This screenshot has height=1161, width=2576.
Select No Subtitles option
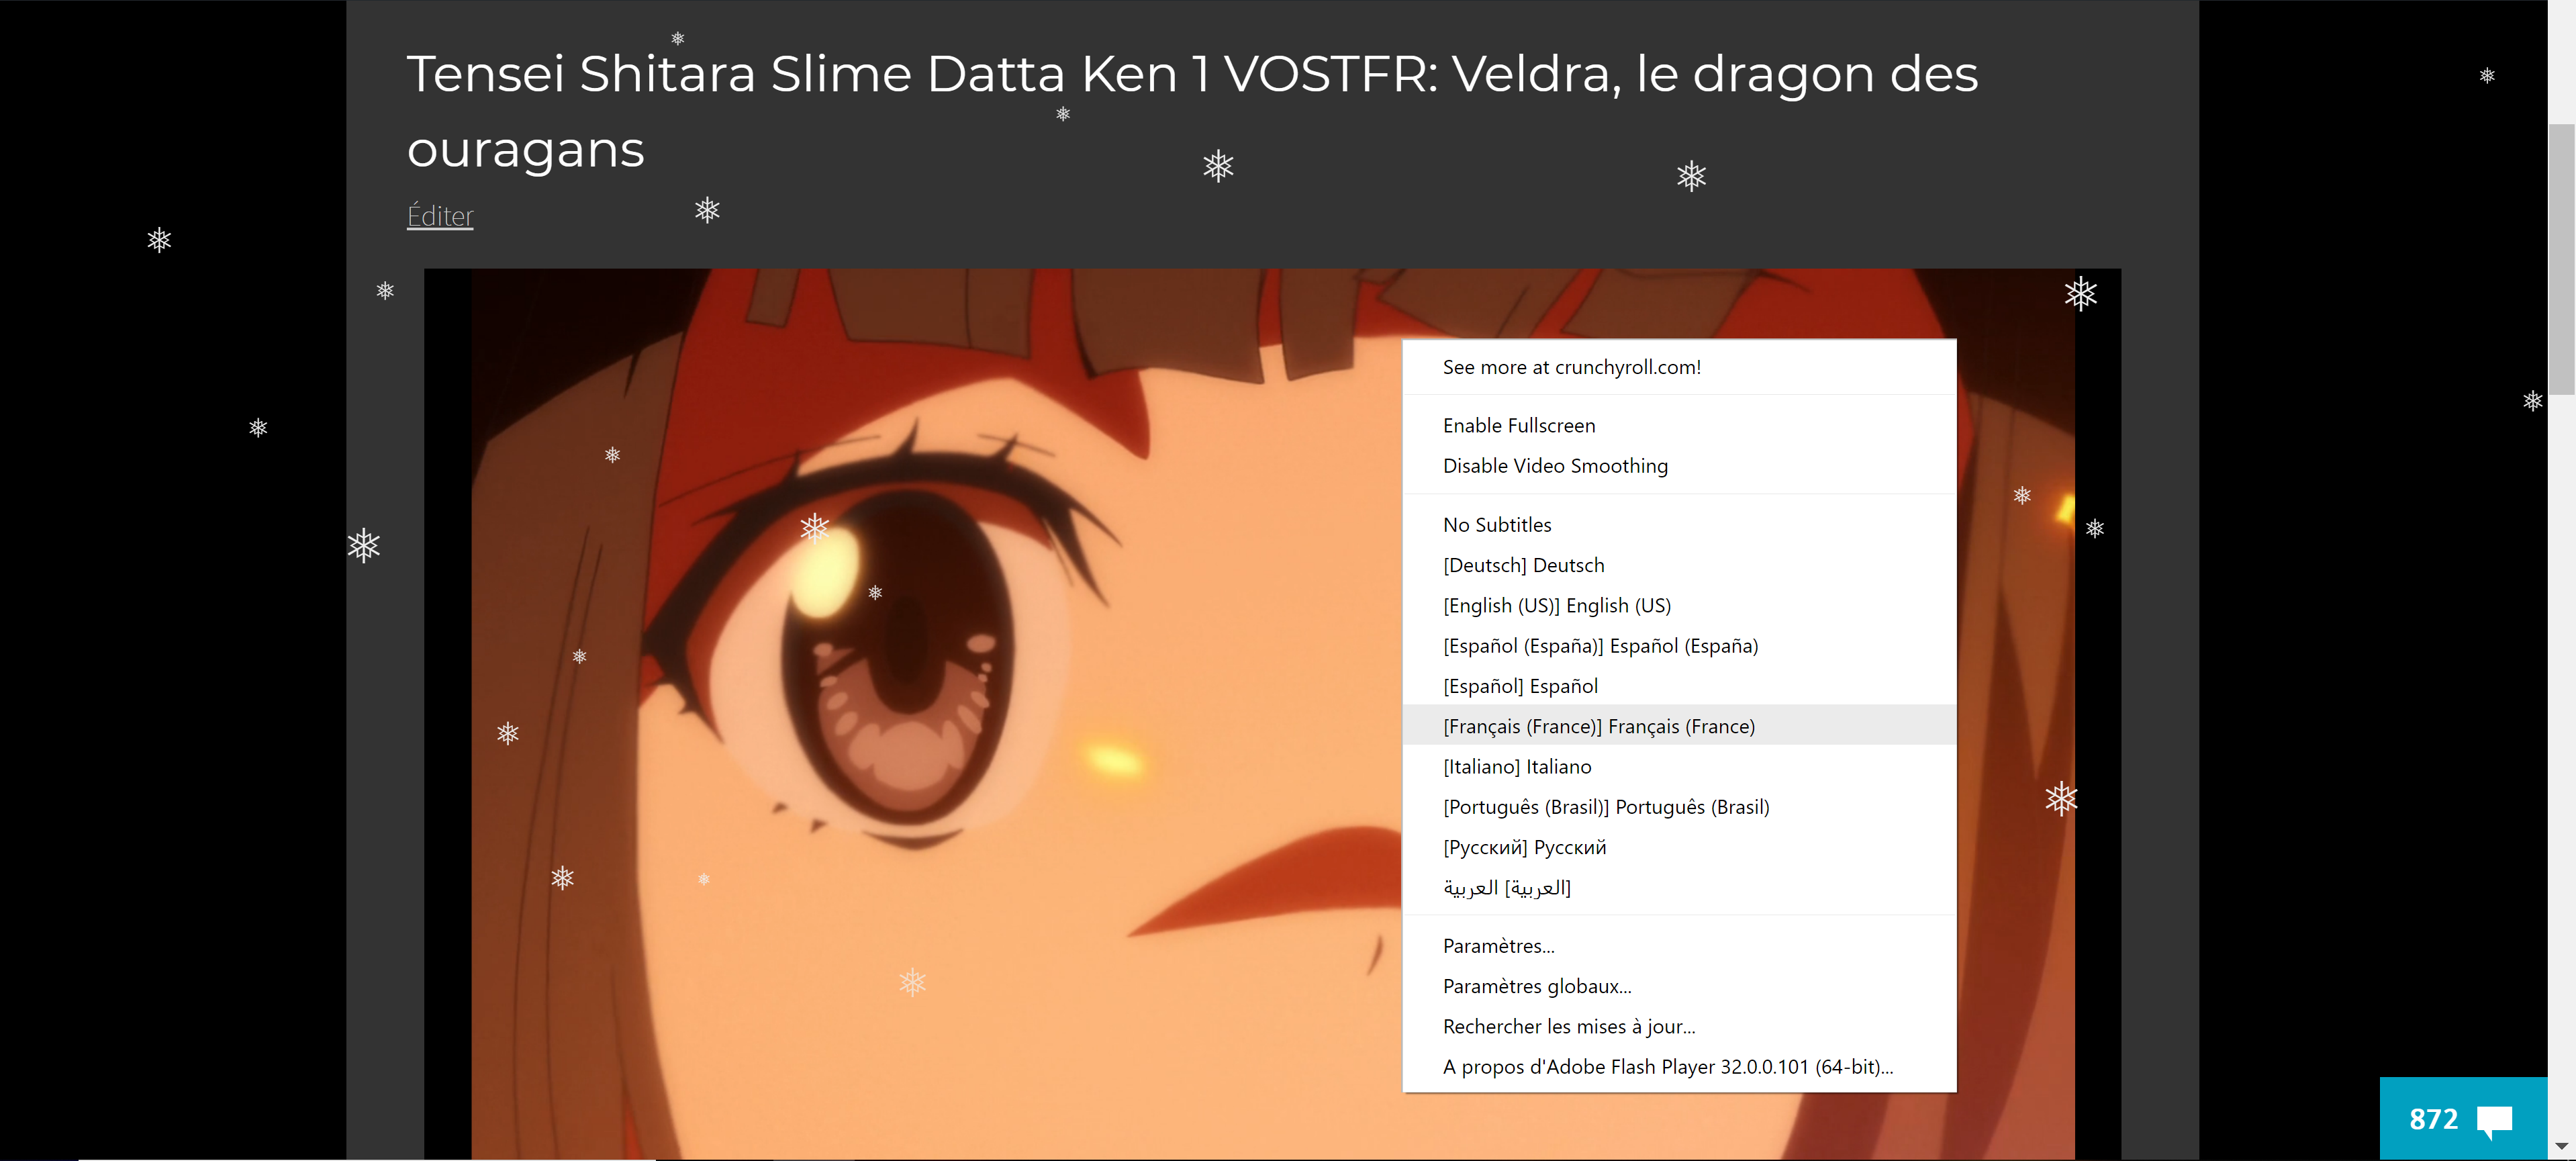(1679, 525)
